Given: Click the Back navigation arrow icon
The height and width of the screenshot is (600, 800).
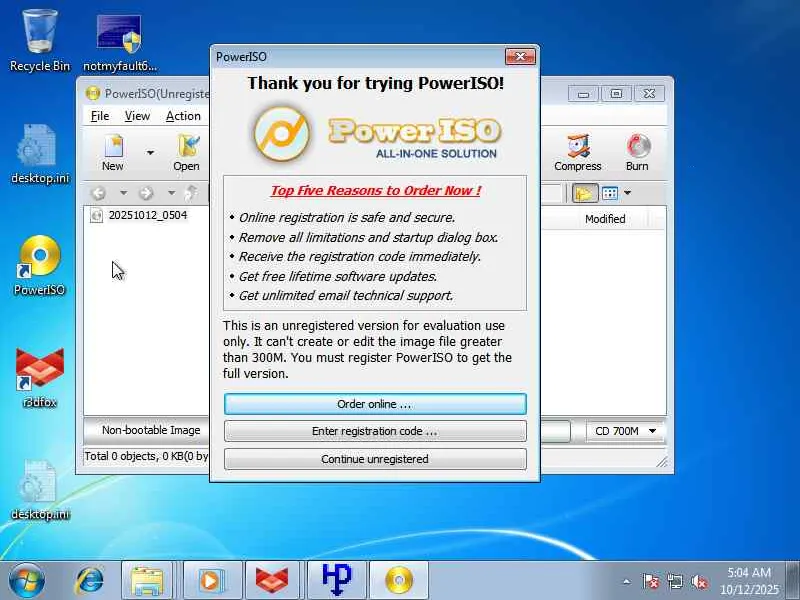Looking at the screenshot, I should tap(98, 193).
